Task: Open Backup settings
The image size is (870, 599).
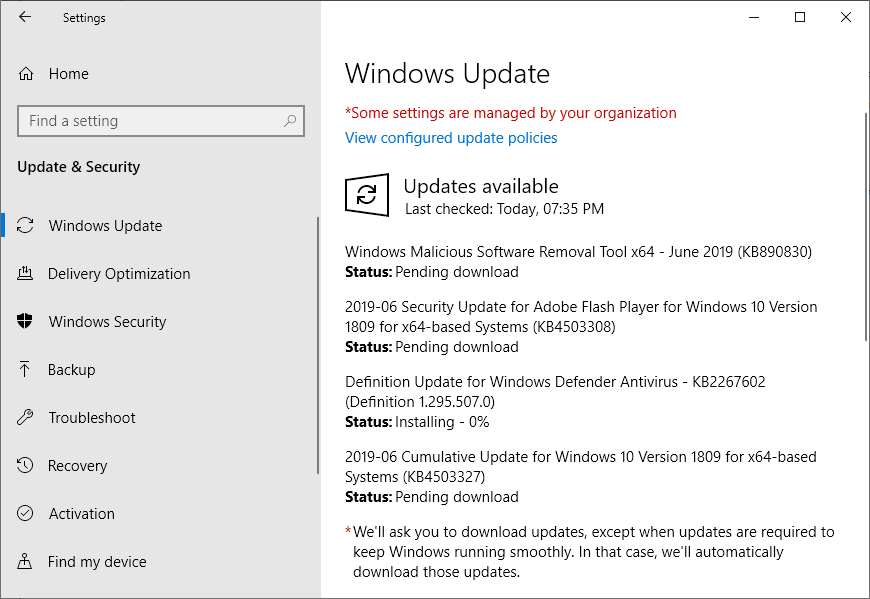Action: 72,370
